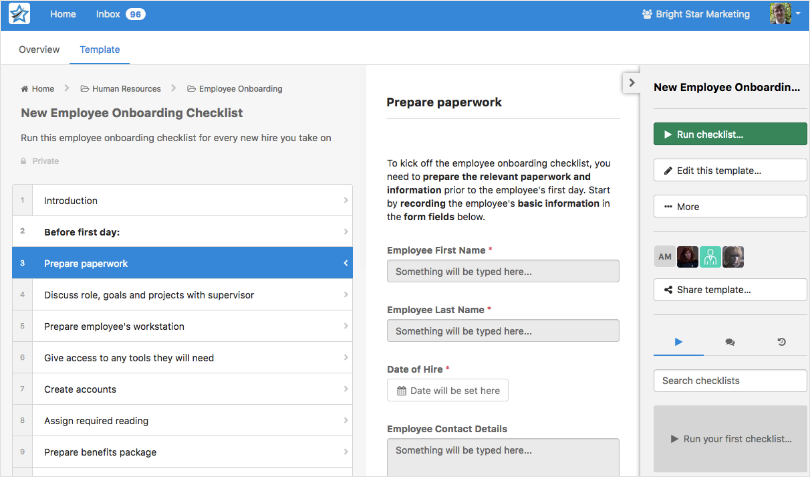Select Prepare employee's workstation task
The height and width of the screenshot is (477, 810).
click(182, 326)
